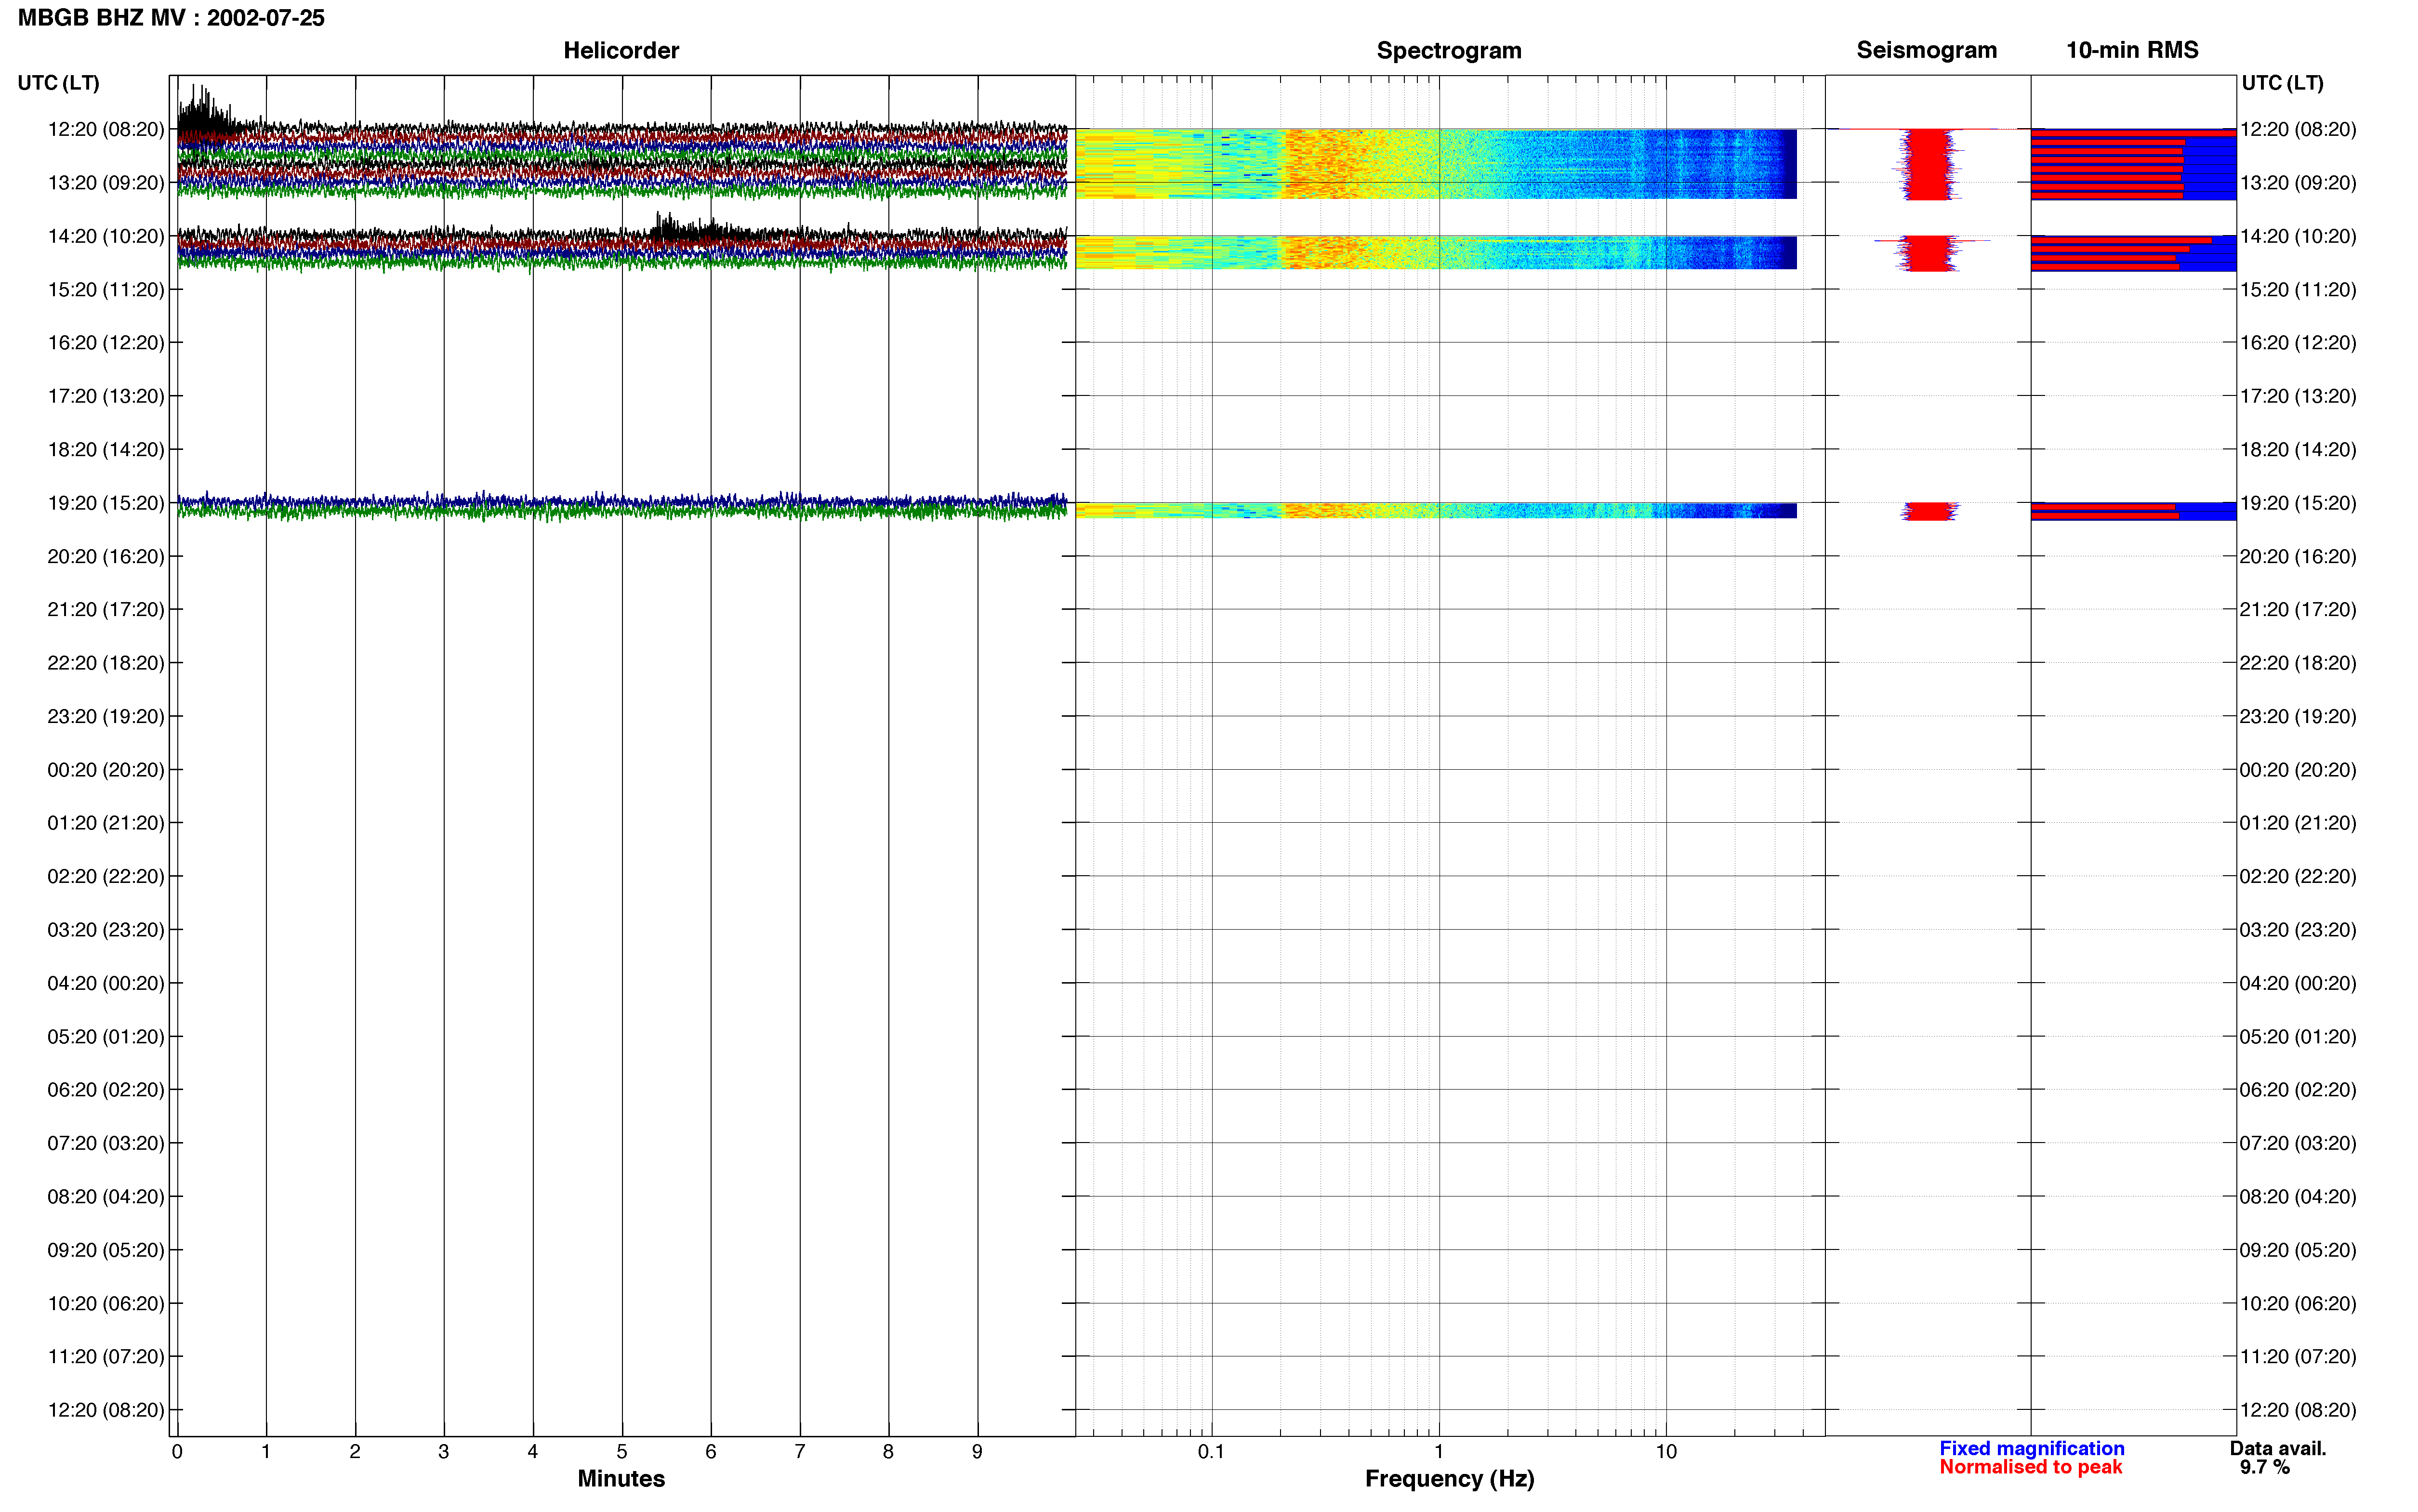The width and height of the screenshot is (2418, 1512).
Task: Click the 9.7 % data availability value
Action: pos(2264,1467)
